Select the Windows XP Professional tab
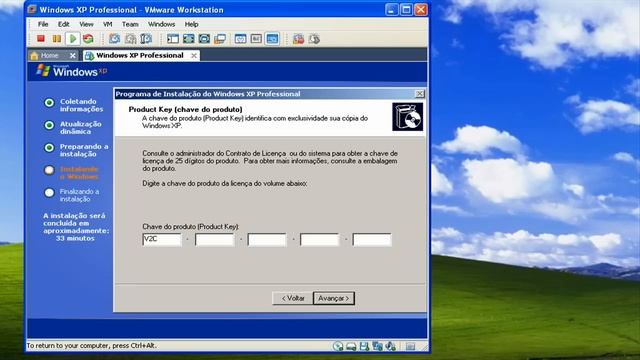640x360 pixels. coord(140,56)
